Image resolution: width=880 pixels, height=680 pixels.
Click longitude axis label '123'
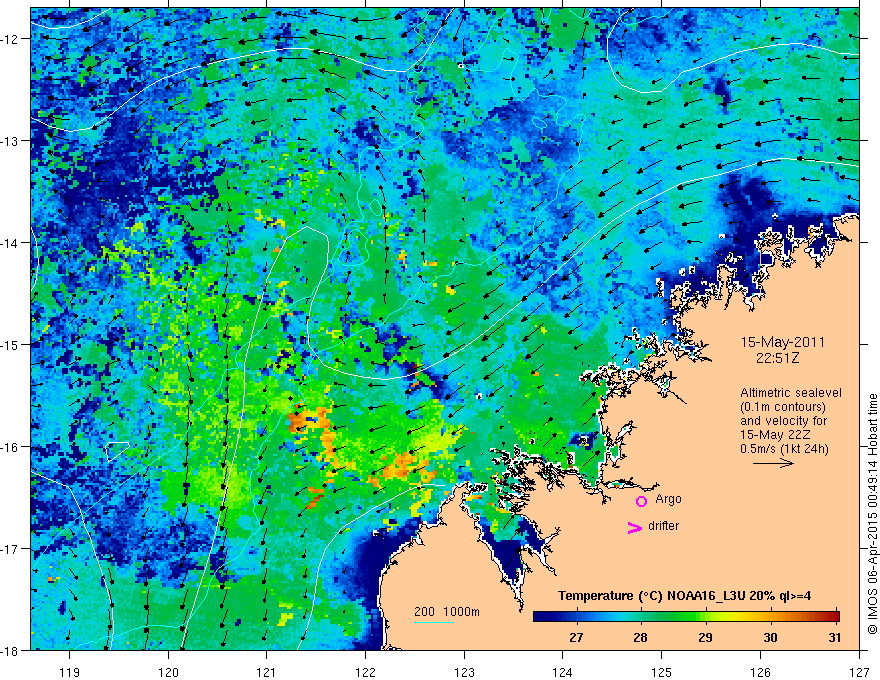click(464, 672)
